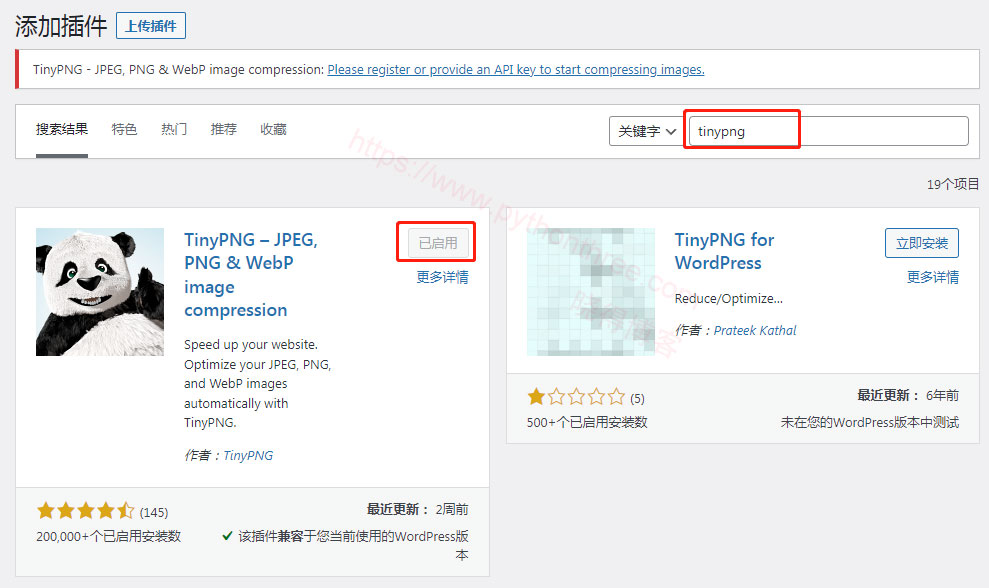
Task: Click 立即安装 for TinyPNG for WordPress
Action: point(922,243)
